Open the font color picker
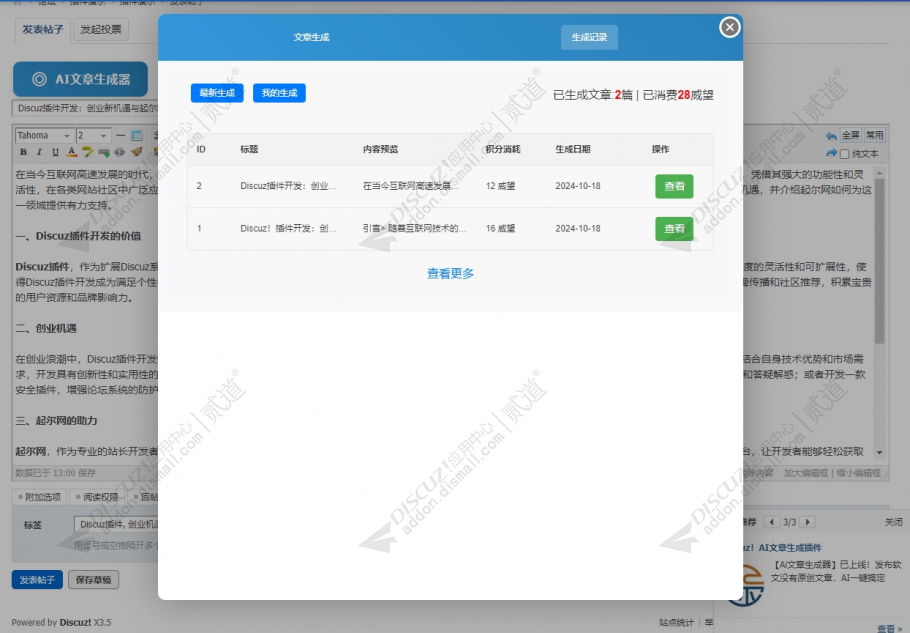This screenshot has width=910, height=633. 71,152
